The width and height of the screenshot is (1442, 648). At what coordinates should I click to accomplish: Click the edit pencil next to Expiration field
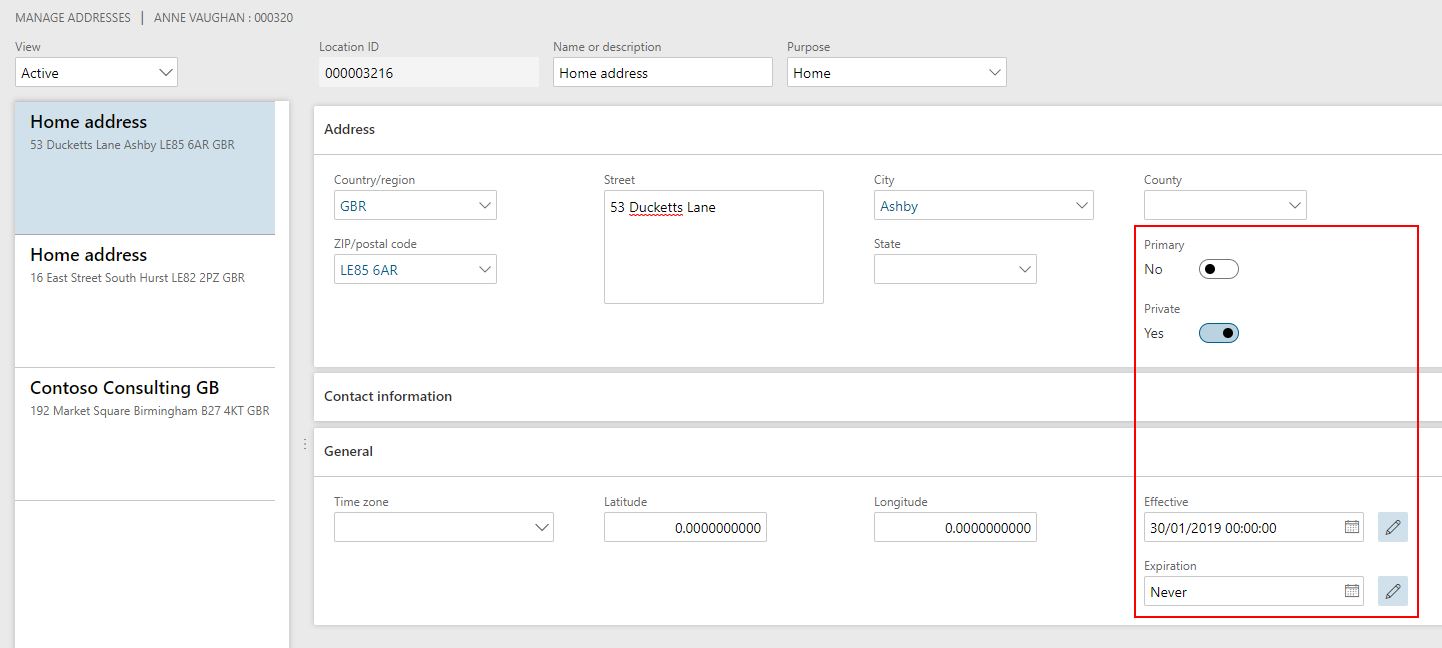coord(1392,591)
